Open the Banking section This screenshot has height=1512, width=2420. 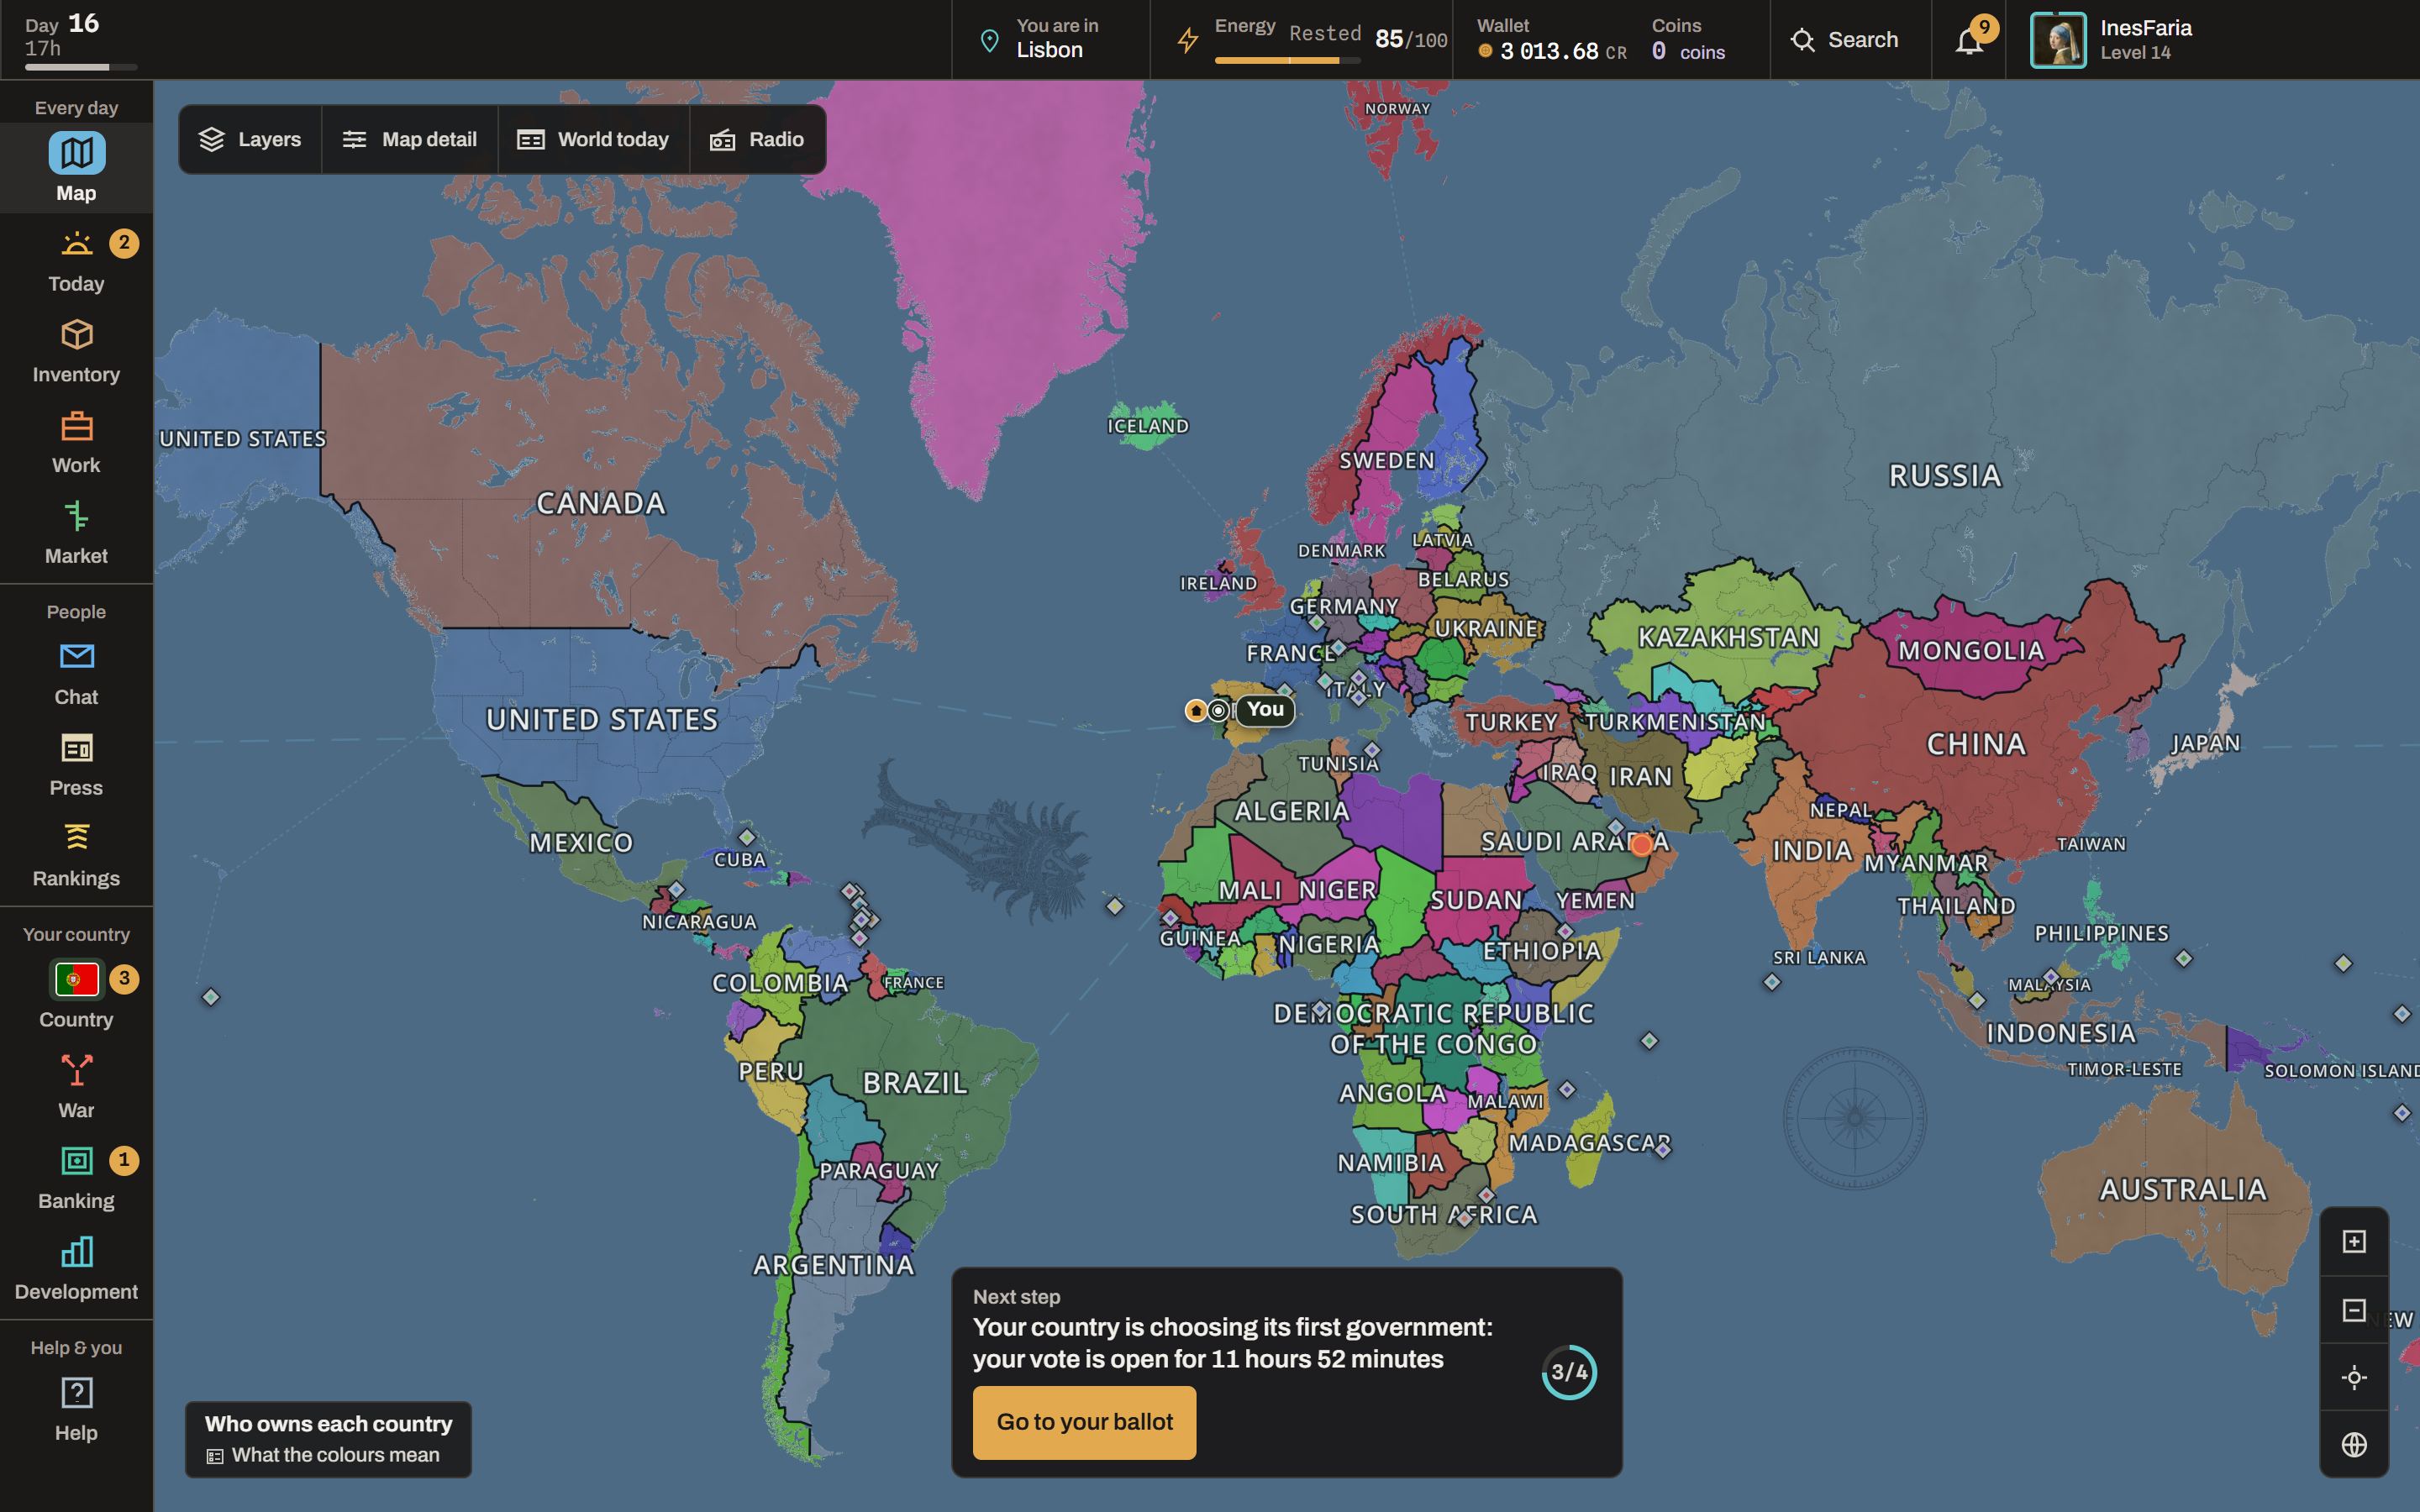click(76, 1179)
